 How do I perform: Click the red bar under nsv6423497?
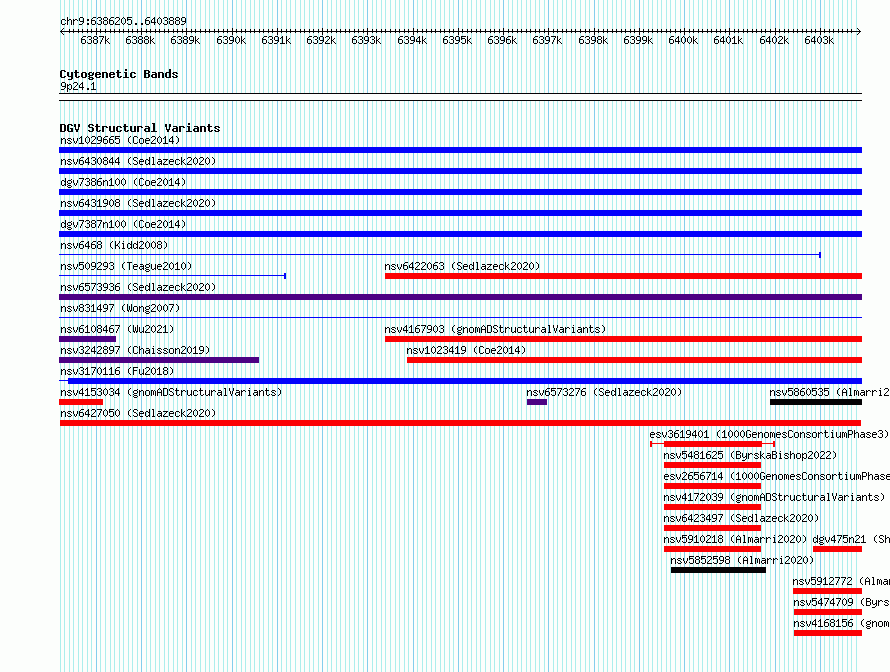pyautogui.click(x=712, y=528)
